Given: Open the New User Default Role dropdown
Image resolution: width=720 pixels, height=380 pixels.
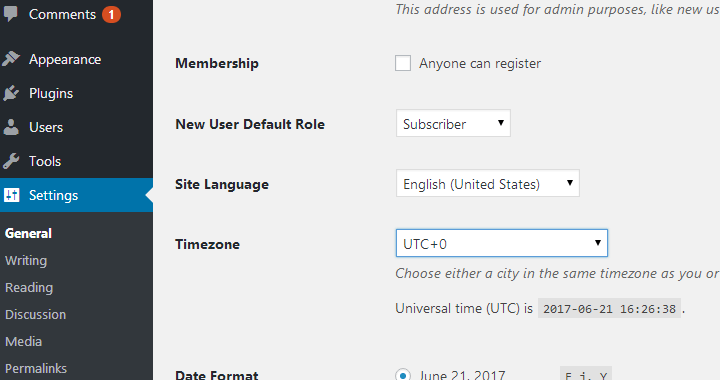Looking at the screenshot, I should [453, 123].
